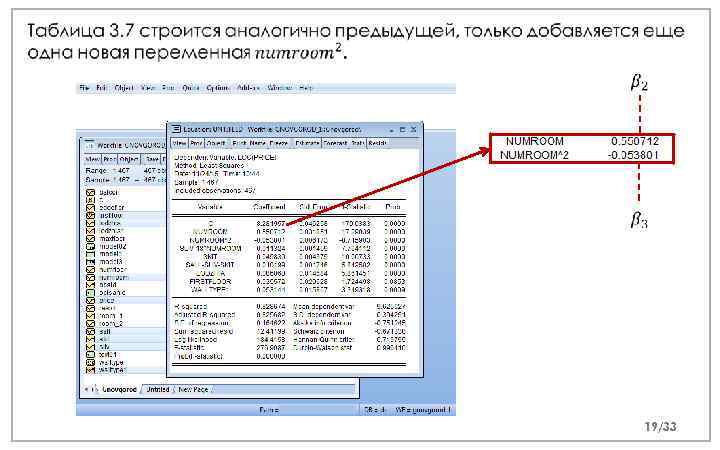Image resolution: width=720 pixels, height=450 pixels.
Task: Select the series icon beside numfloor
Action: 90,270
